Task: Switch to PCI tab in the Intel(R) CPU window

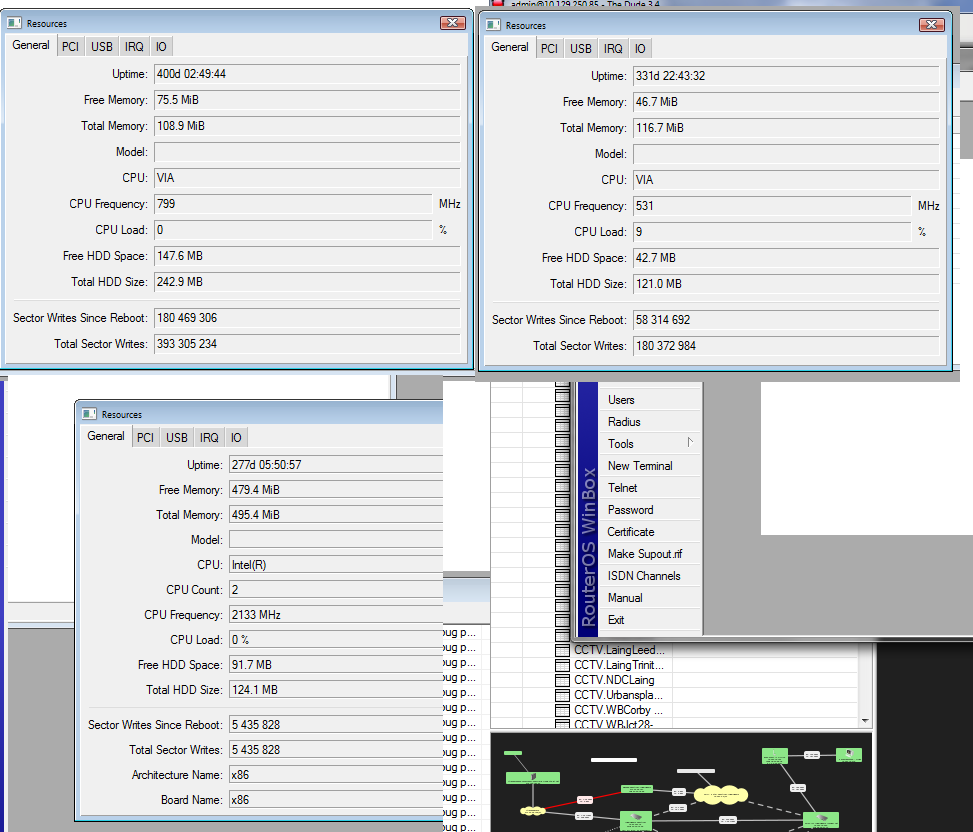Action: (x=145, y=437)
